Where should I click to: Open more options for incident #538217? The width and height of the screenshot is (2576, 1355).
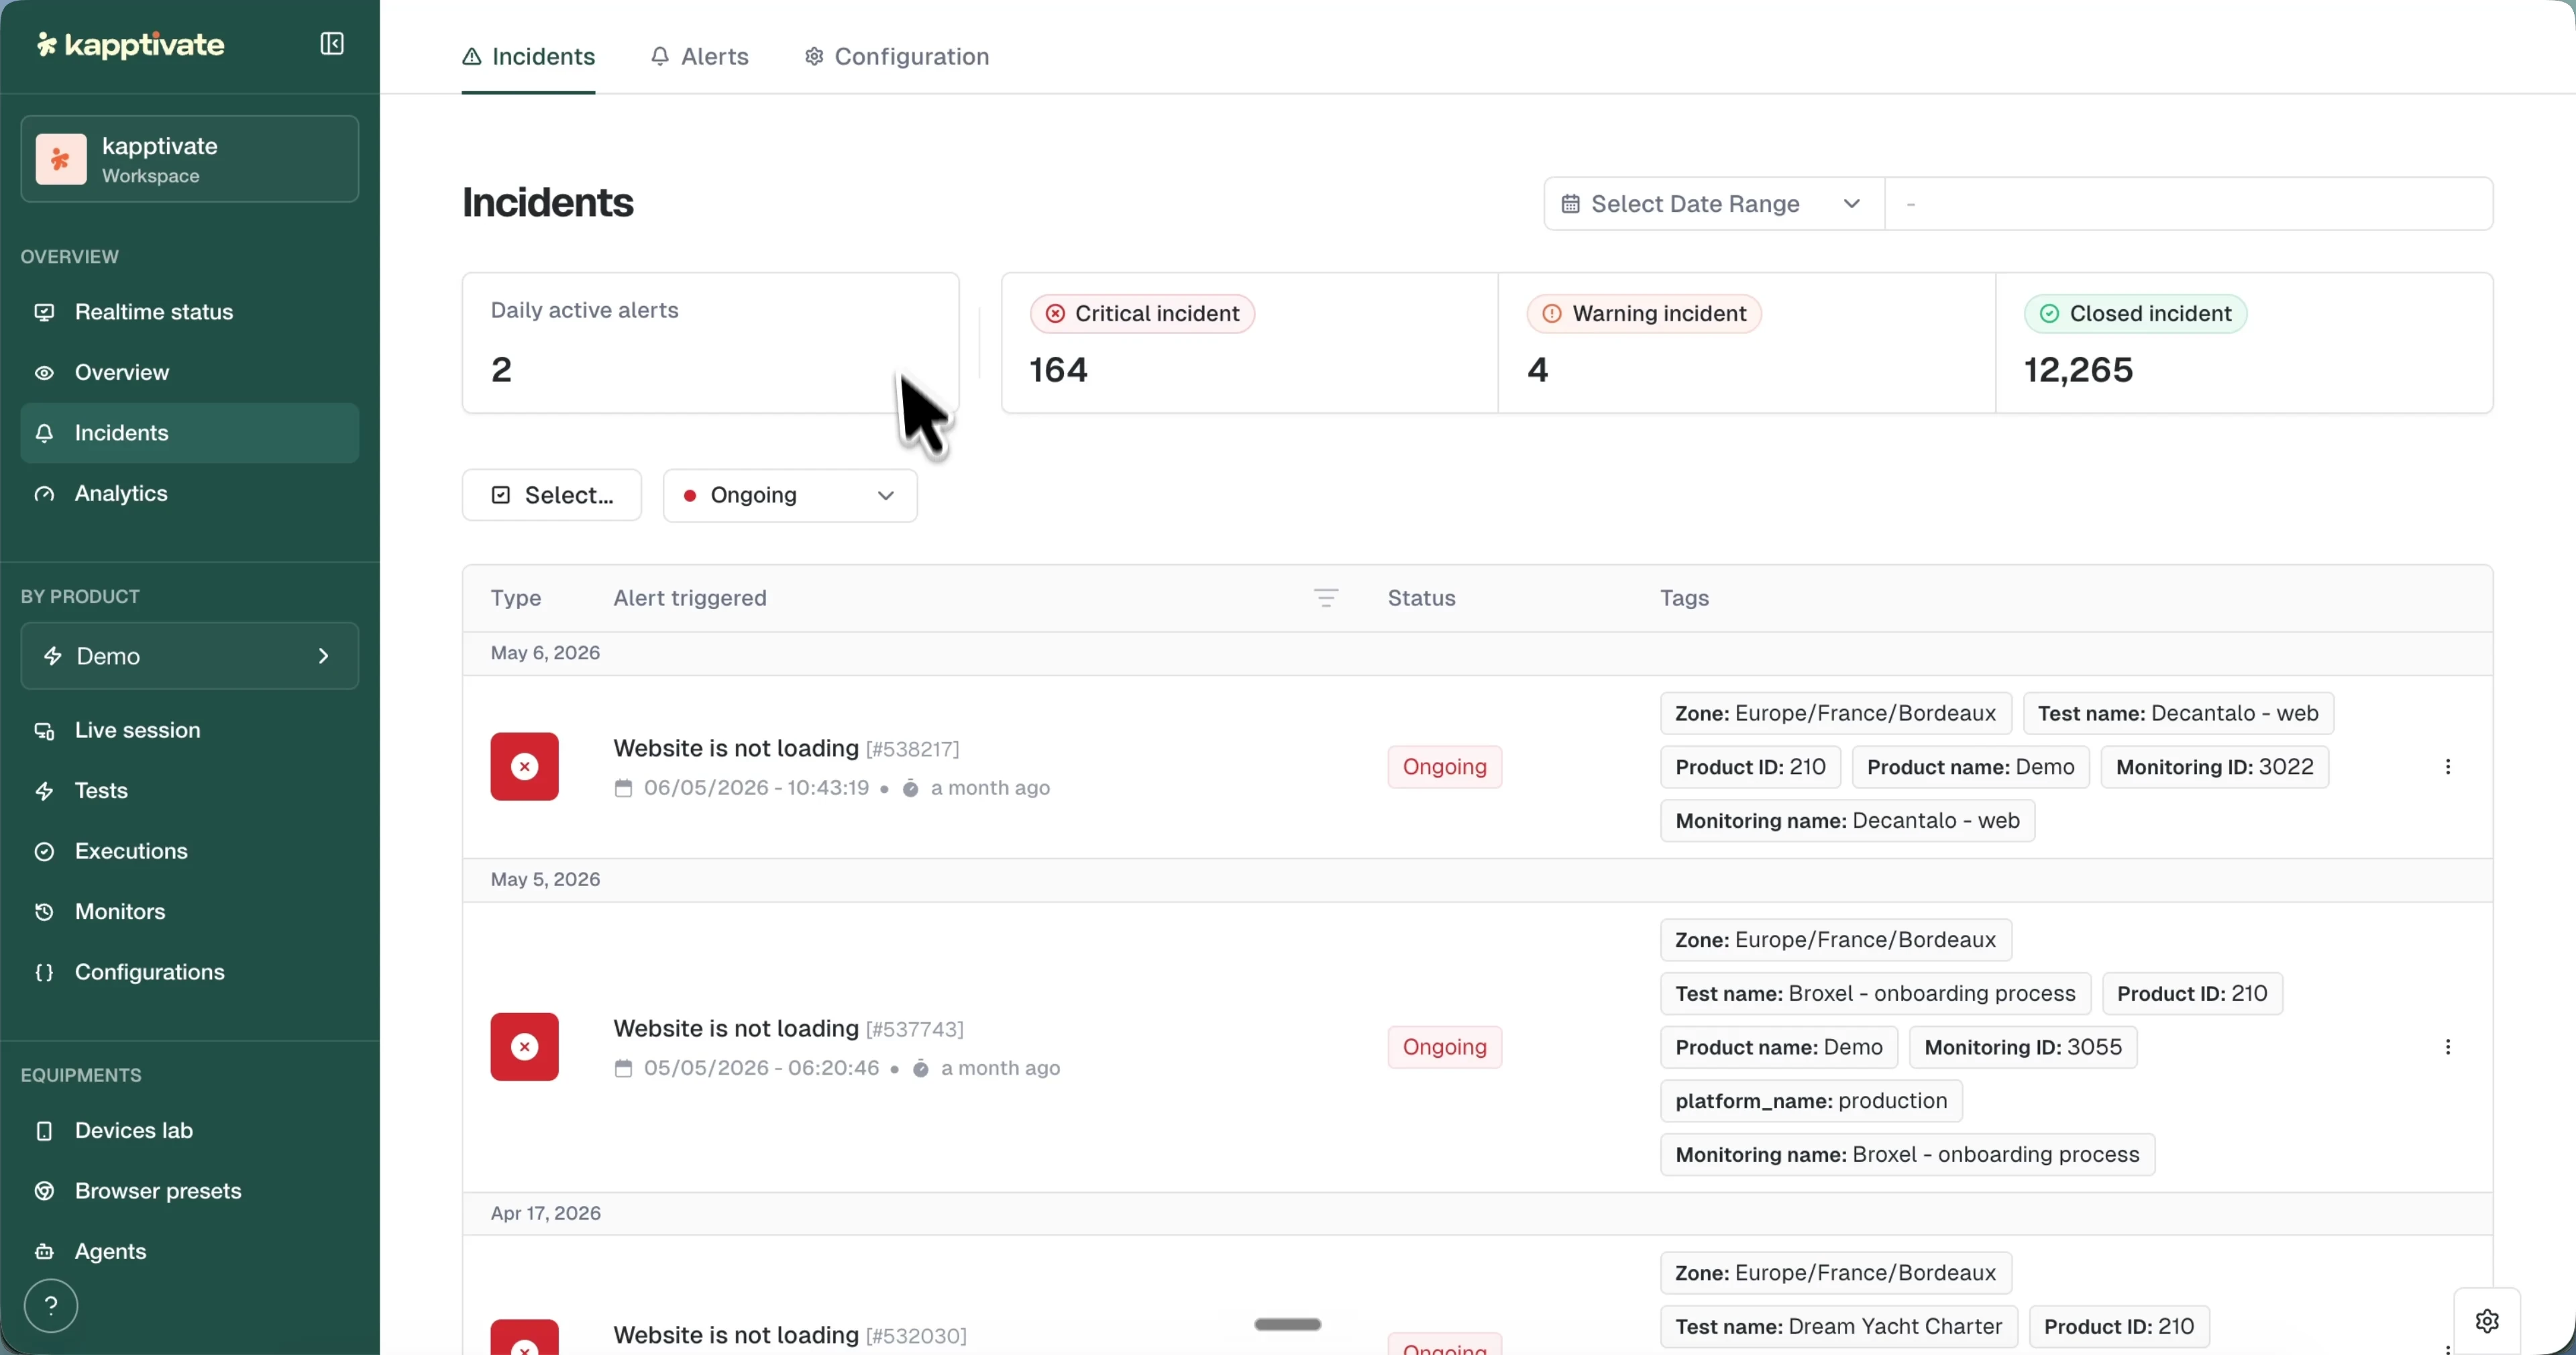pyautogui.click(x=2447, y=767)
